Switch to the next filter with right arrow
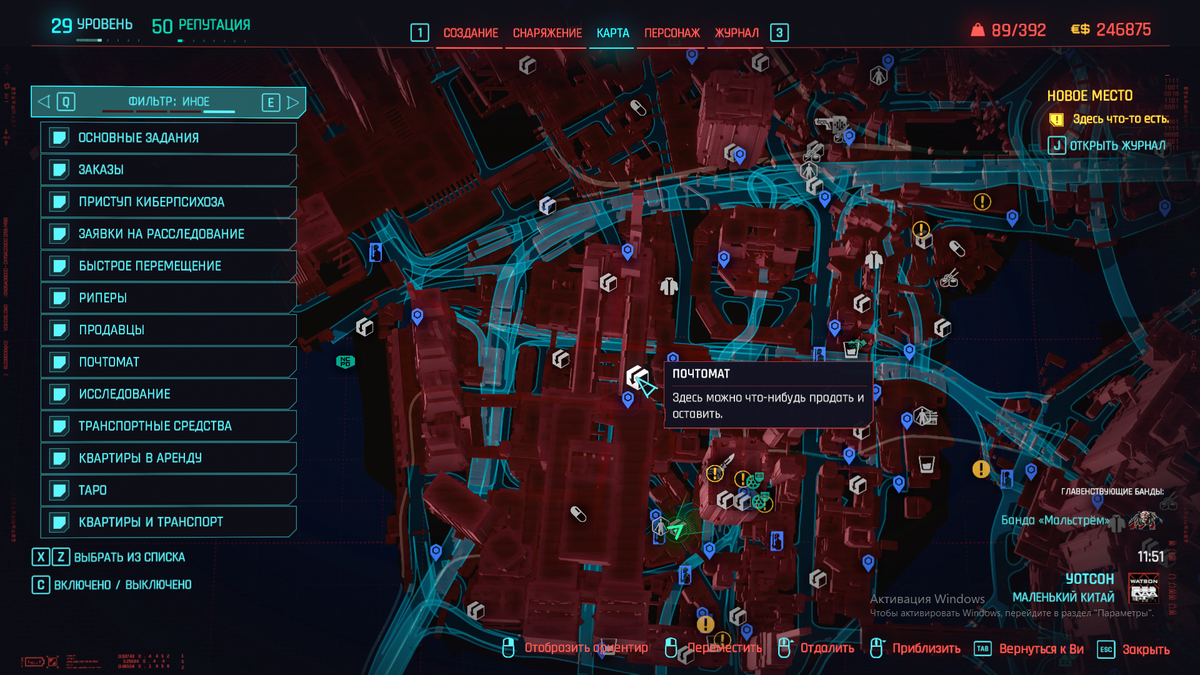The height and width of the screenshot is (675, 1200). [293, 102]
